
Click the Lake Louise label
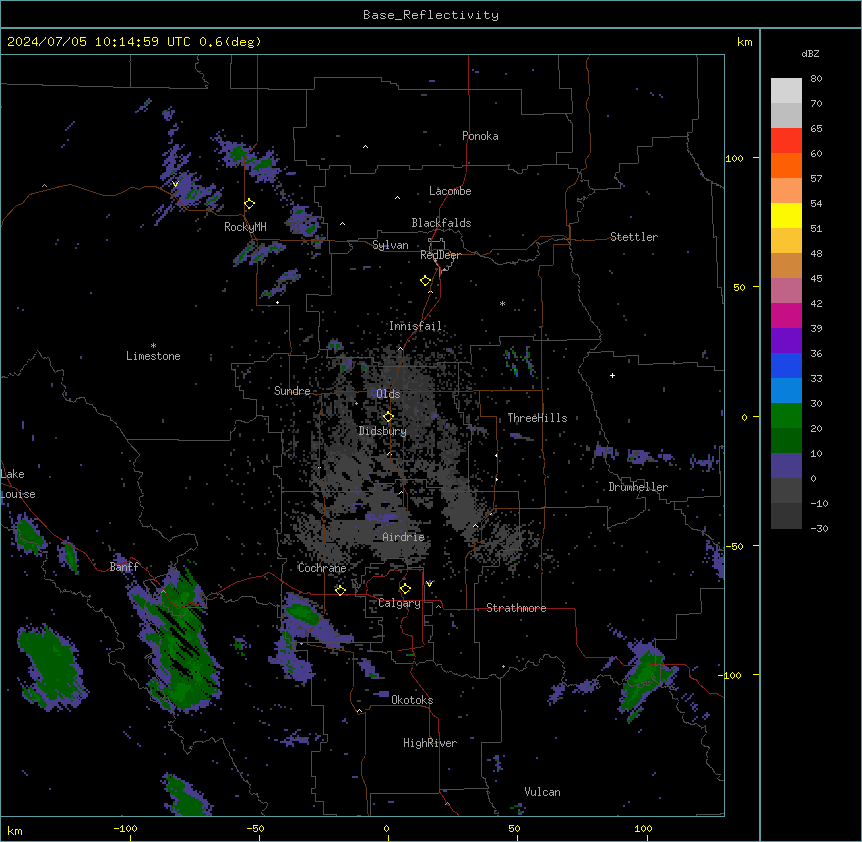click(x=18, y=484)
